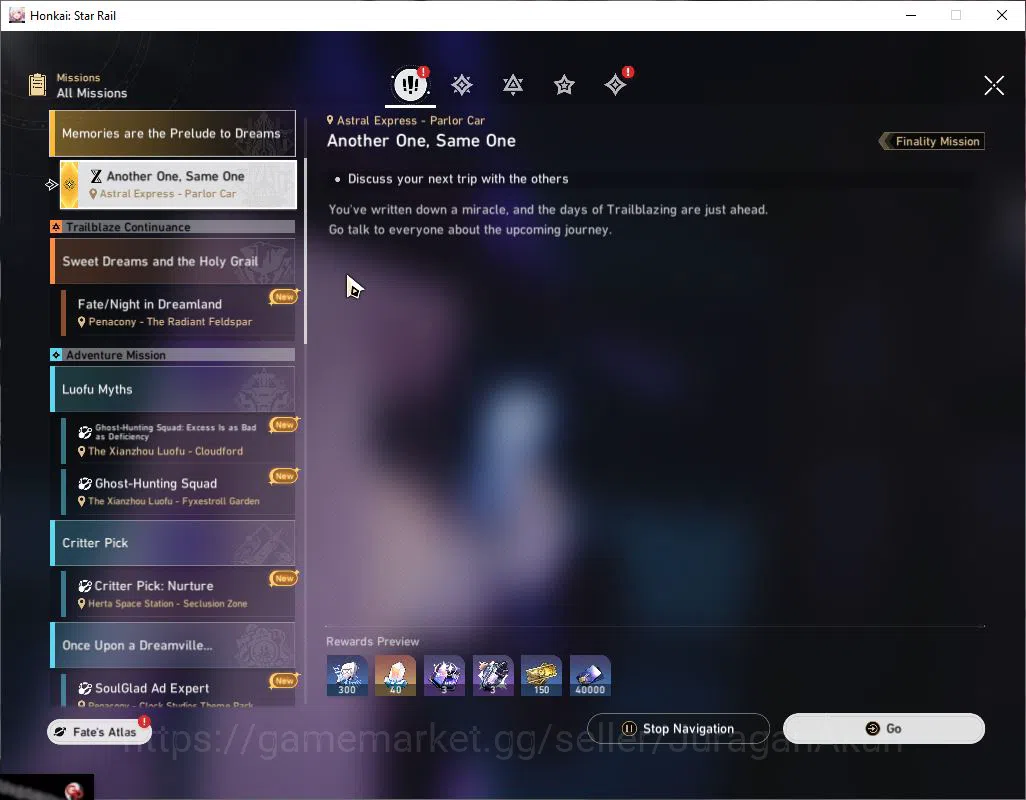This screenshot has height=800, width=1026.
Task: Switch to the star-shaped mission filter icon
Action: 564,85
